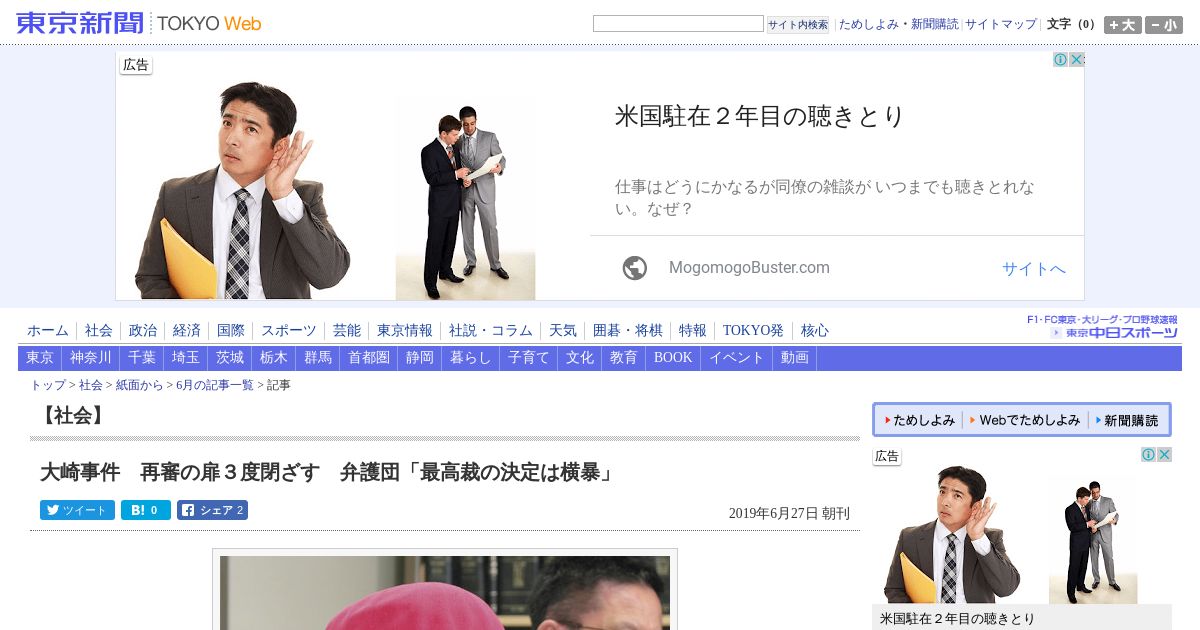
Task: Select 茨城 in regional sub-navigation
Action: 230,358
